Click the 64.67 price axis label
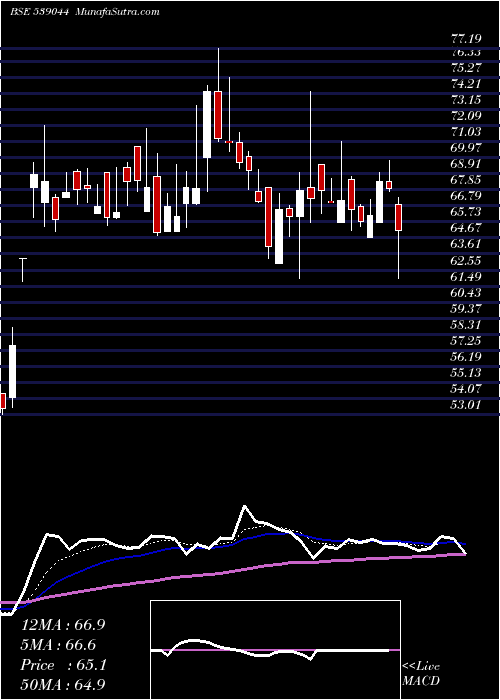The image size is (500, 700). pos(466,228)
